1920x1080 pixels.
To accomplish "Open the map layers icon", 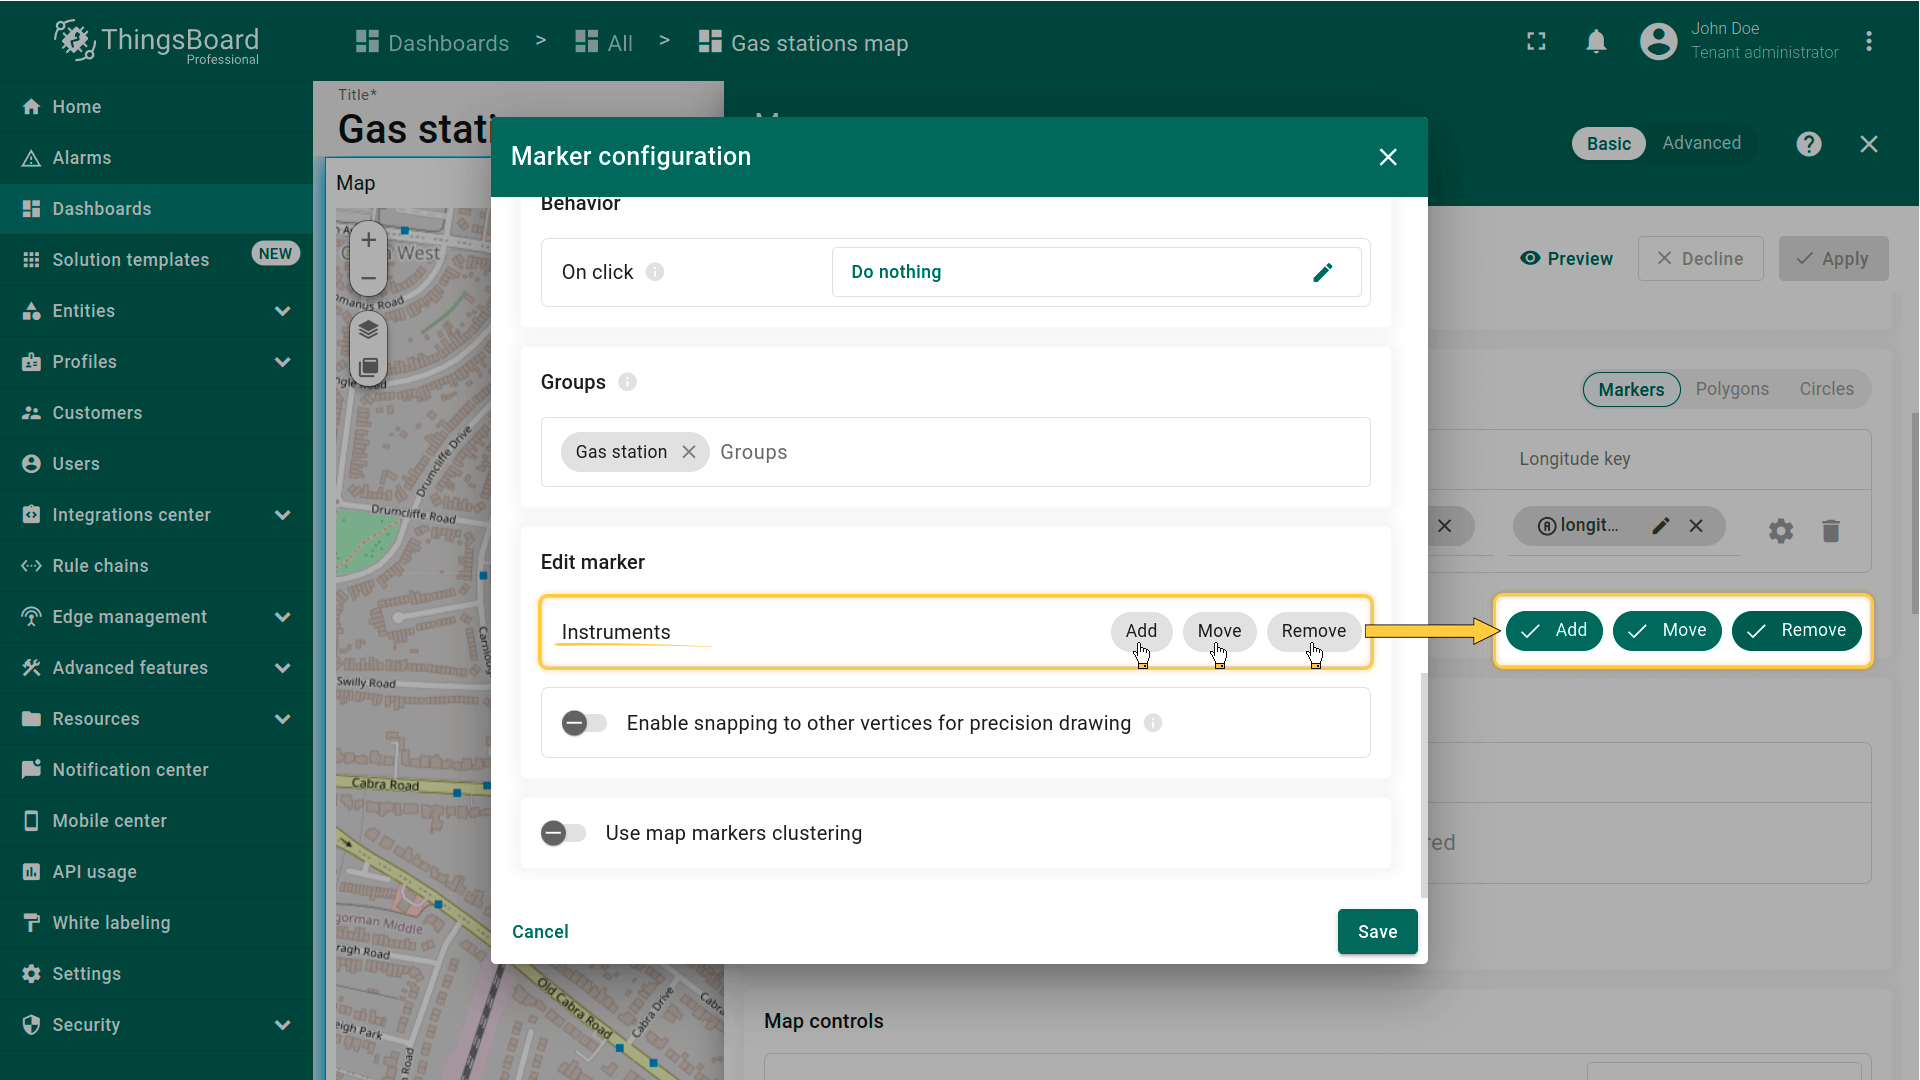I will [368, 329].
